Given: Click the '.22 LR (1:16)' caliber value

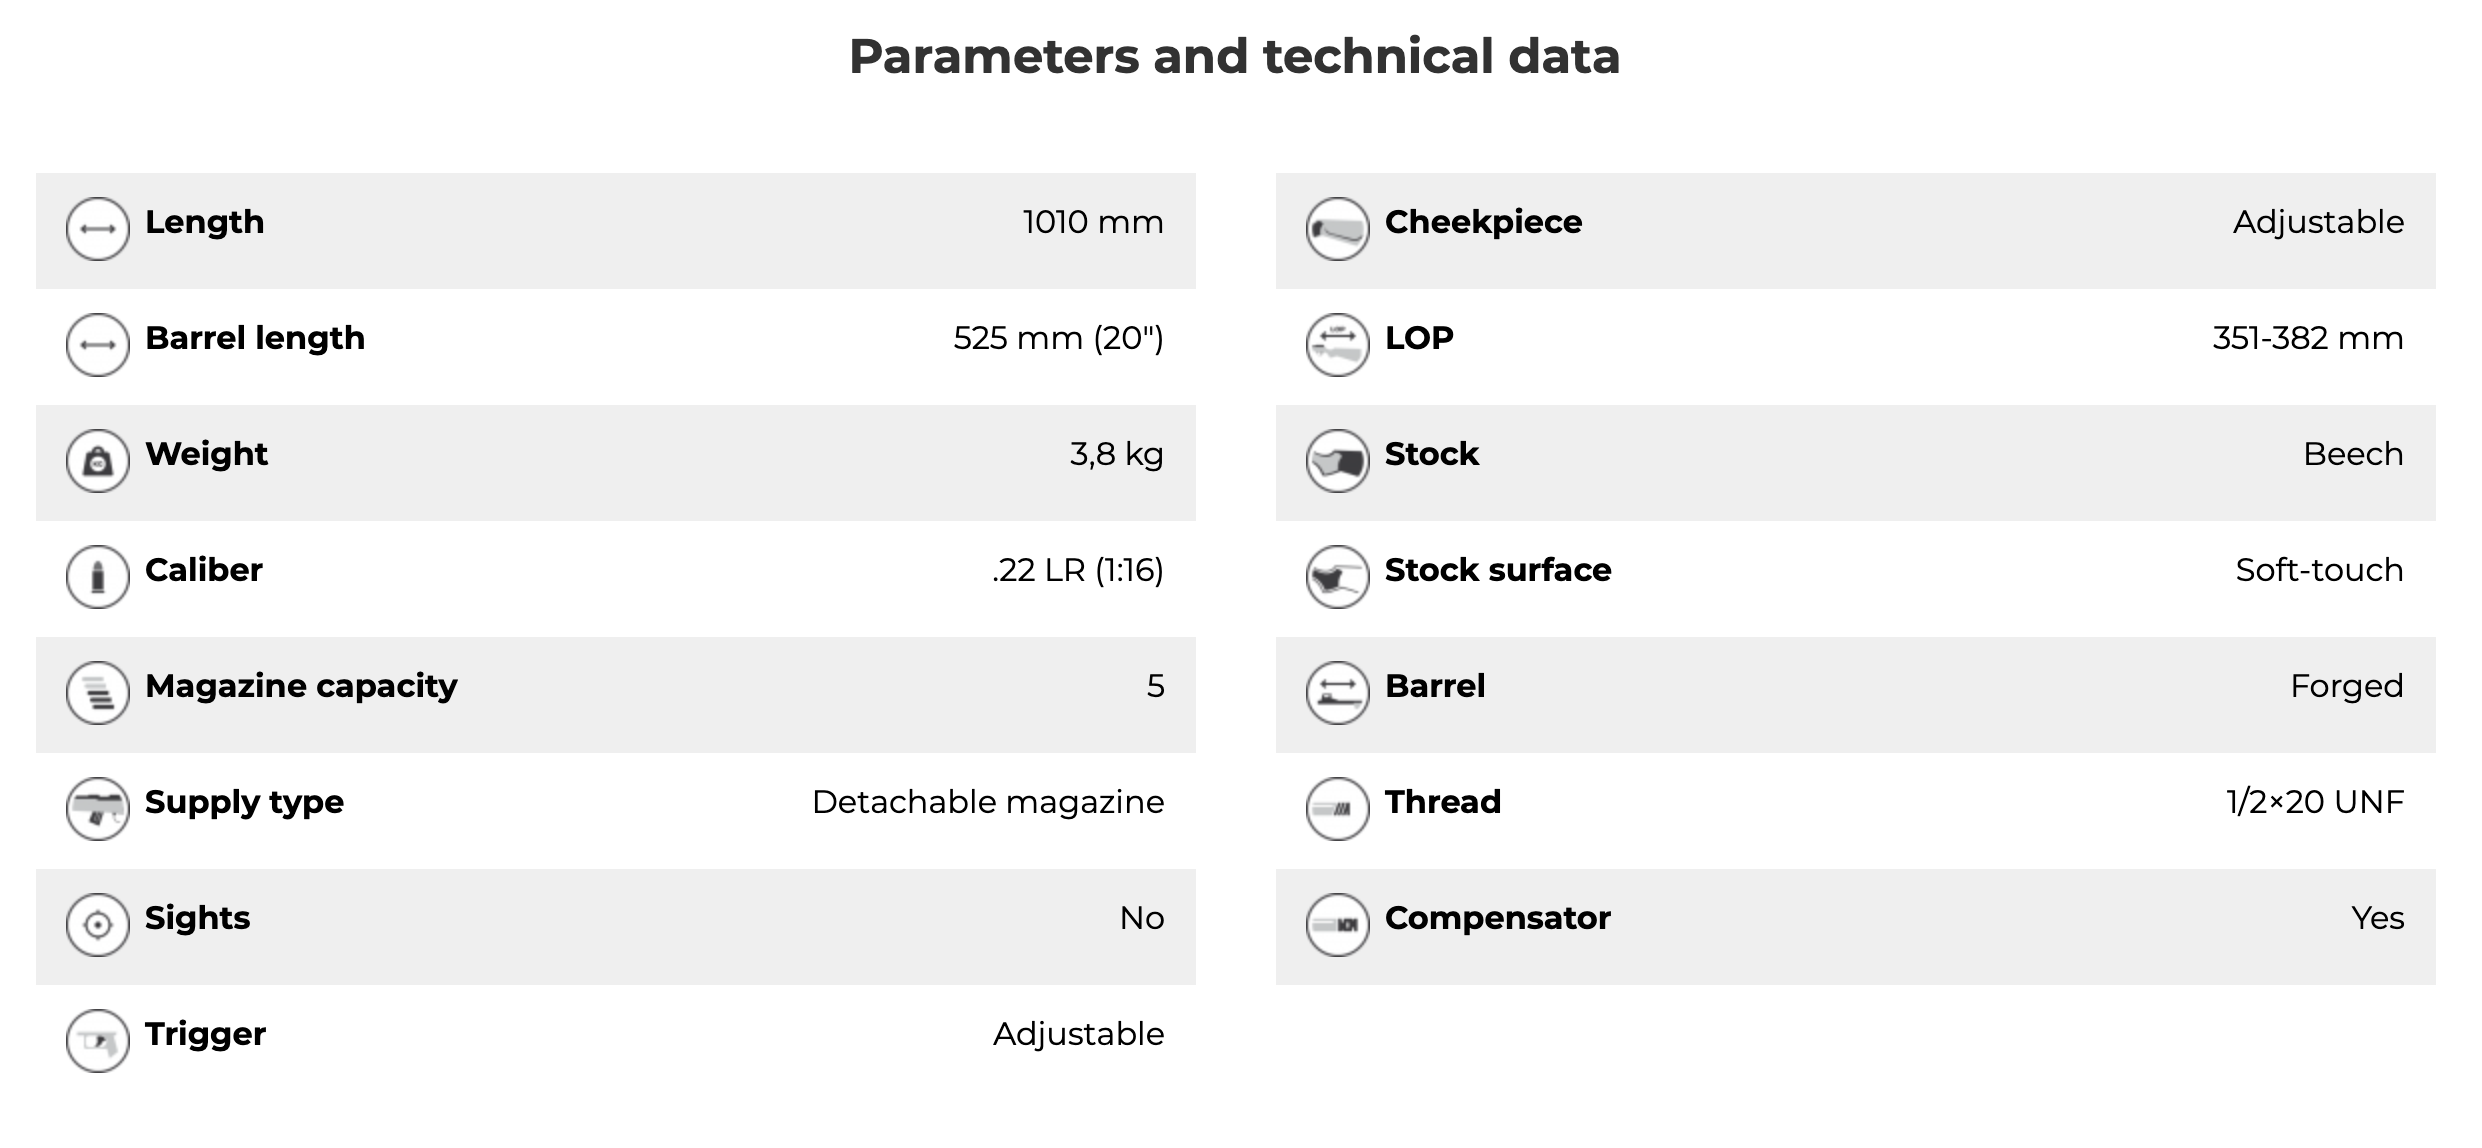Looking at the screenshot, I should [x=1077, y=570].
